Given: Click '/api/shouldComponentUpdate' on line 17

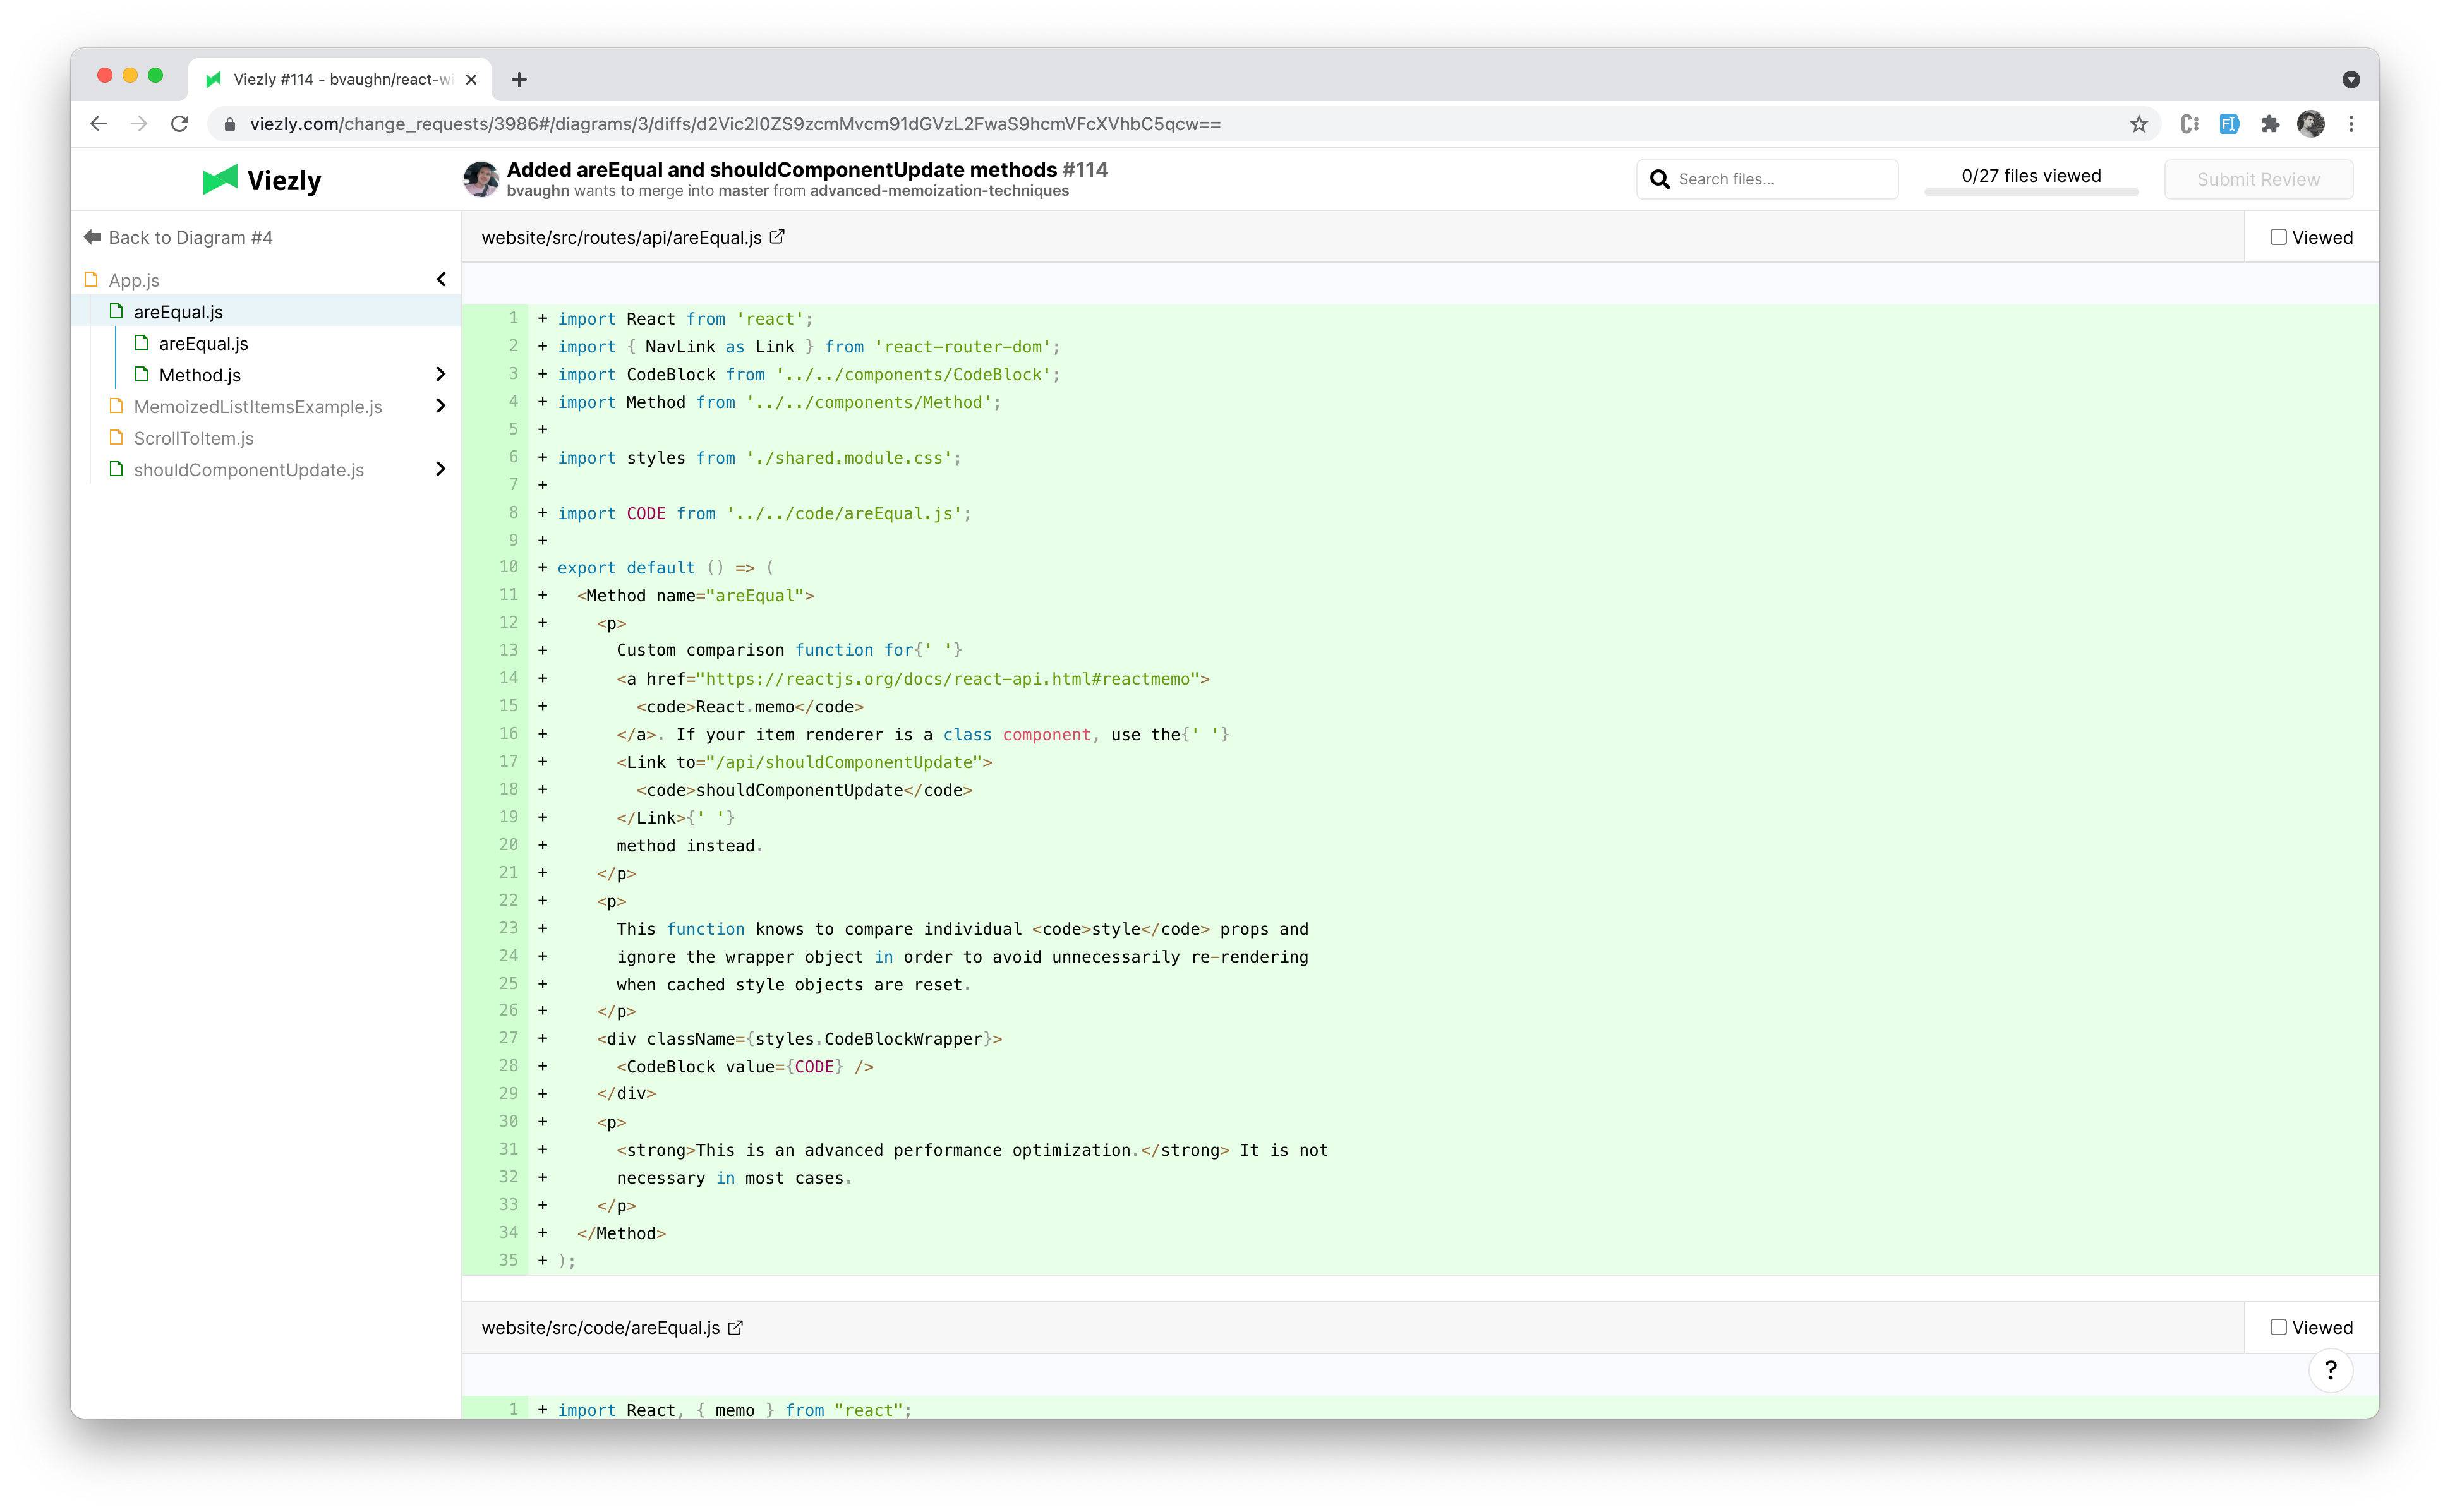Looking at the screenshot, I should coord(844,762).
